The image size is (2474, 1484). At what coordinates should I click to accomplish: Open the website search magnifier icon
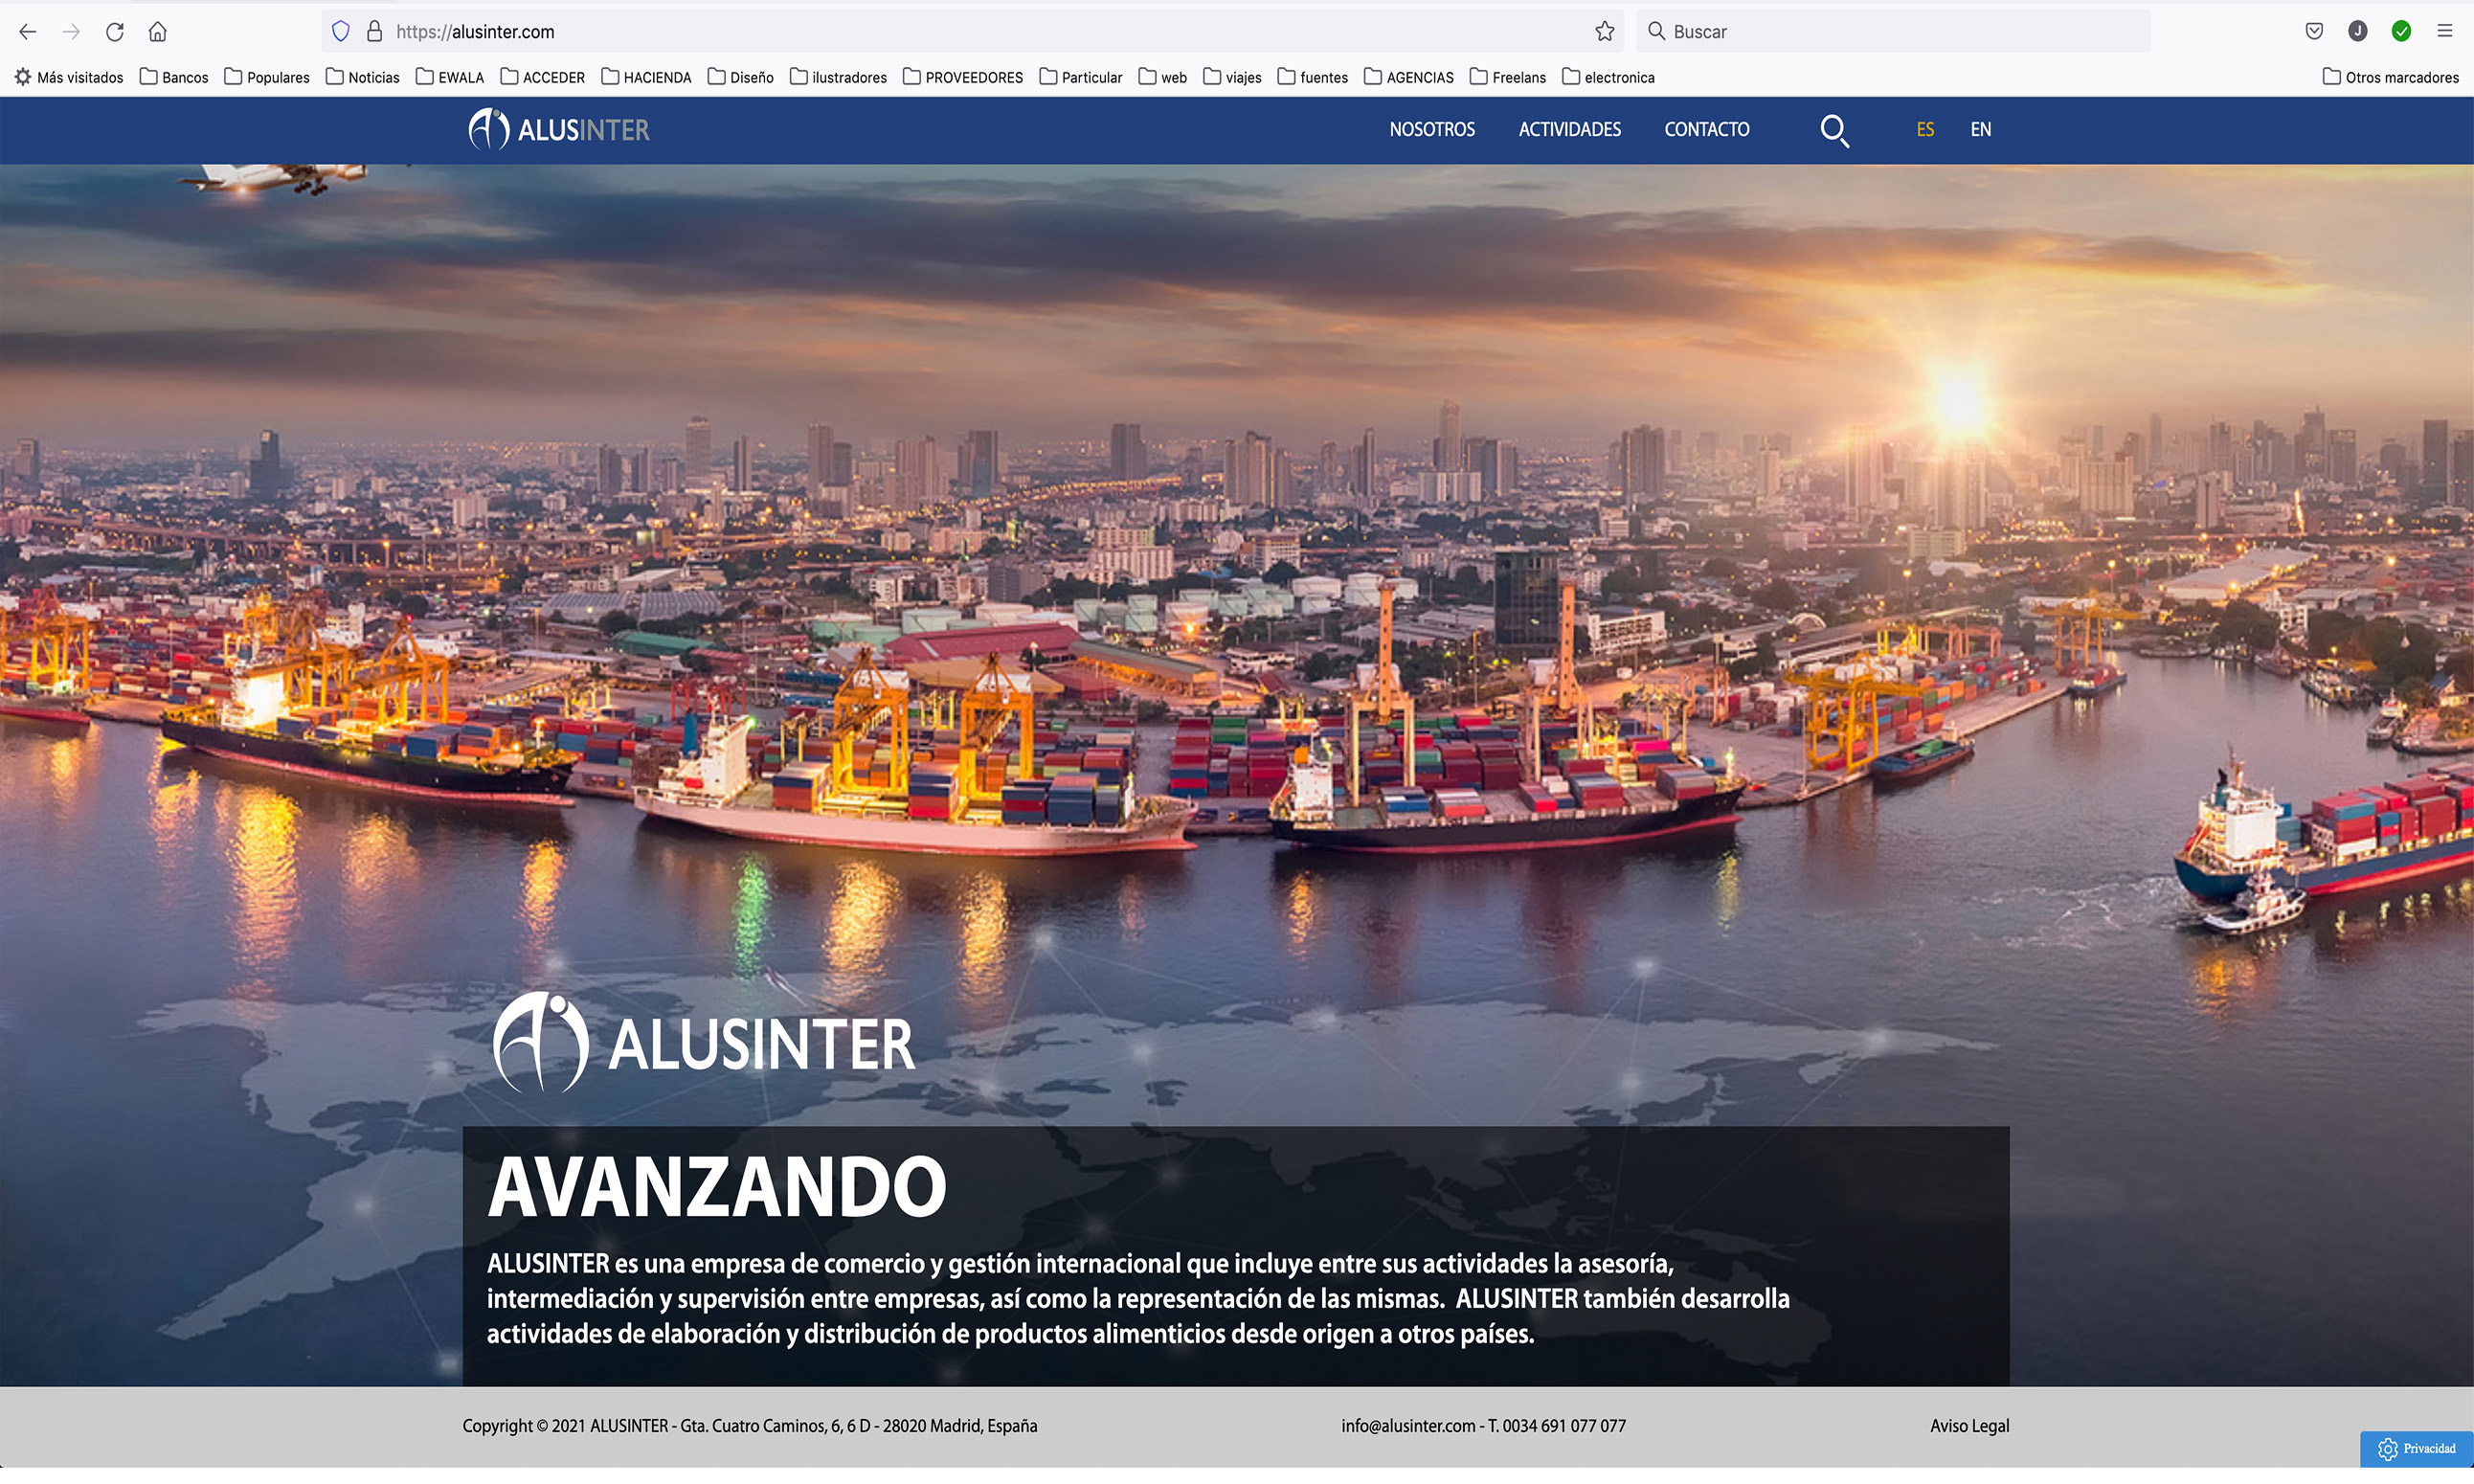tap(1833, 131)
